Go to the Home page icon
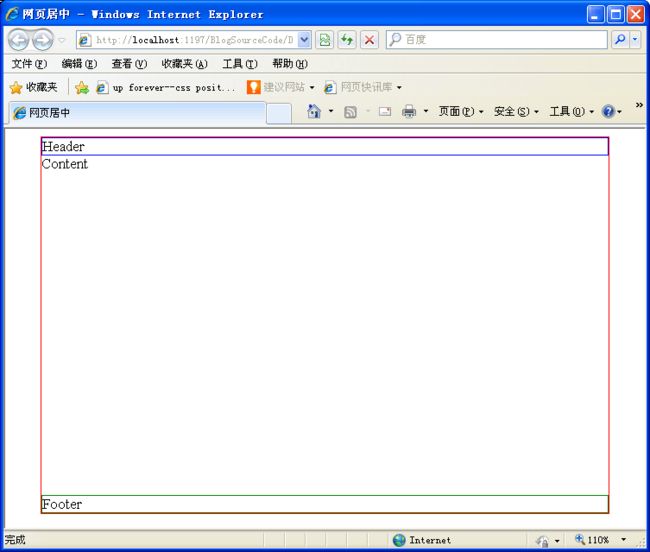Viewport: 650px width, 552px height. pos(314,111)
